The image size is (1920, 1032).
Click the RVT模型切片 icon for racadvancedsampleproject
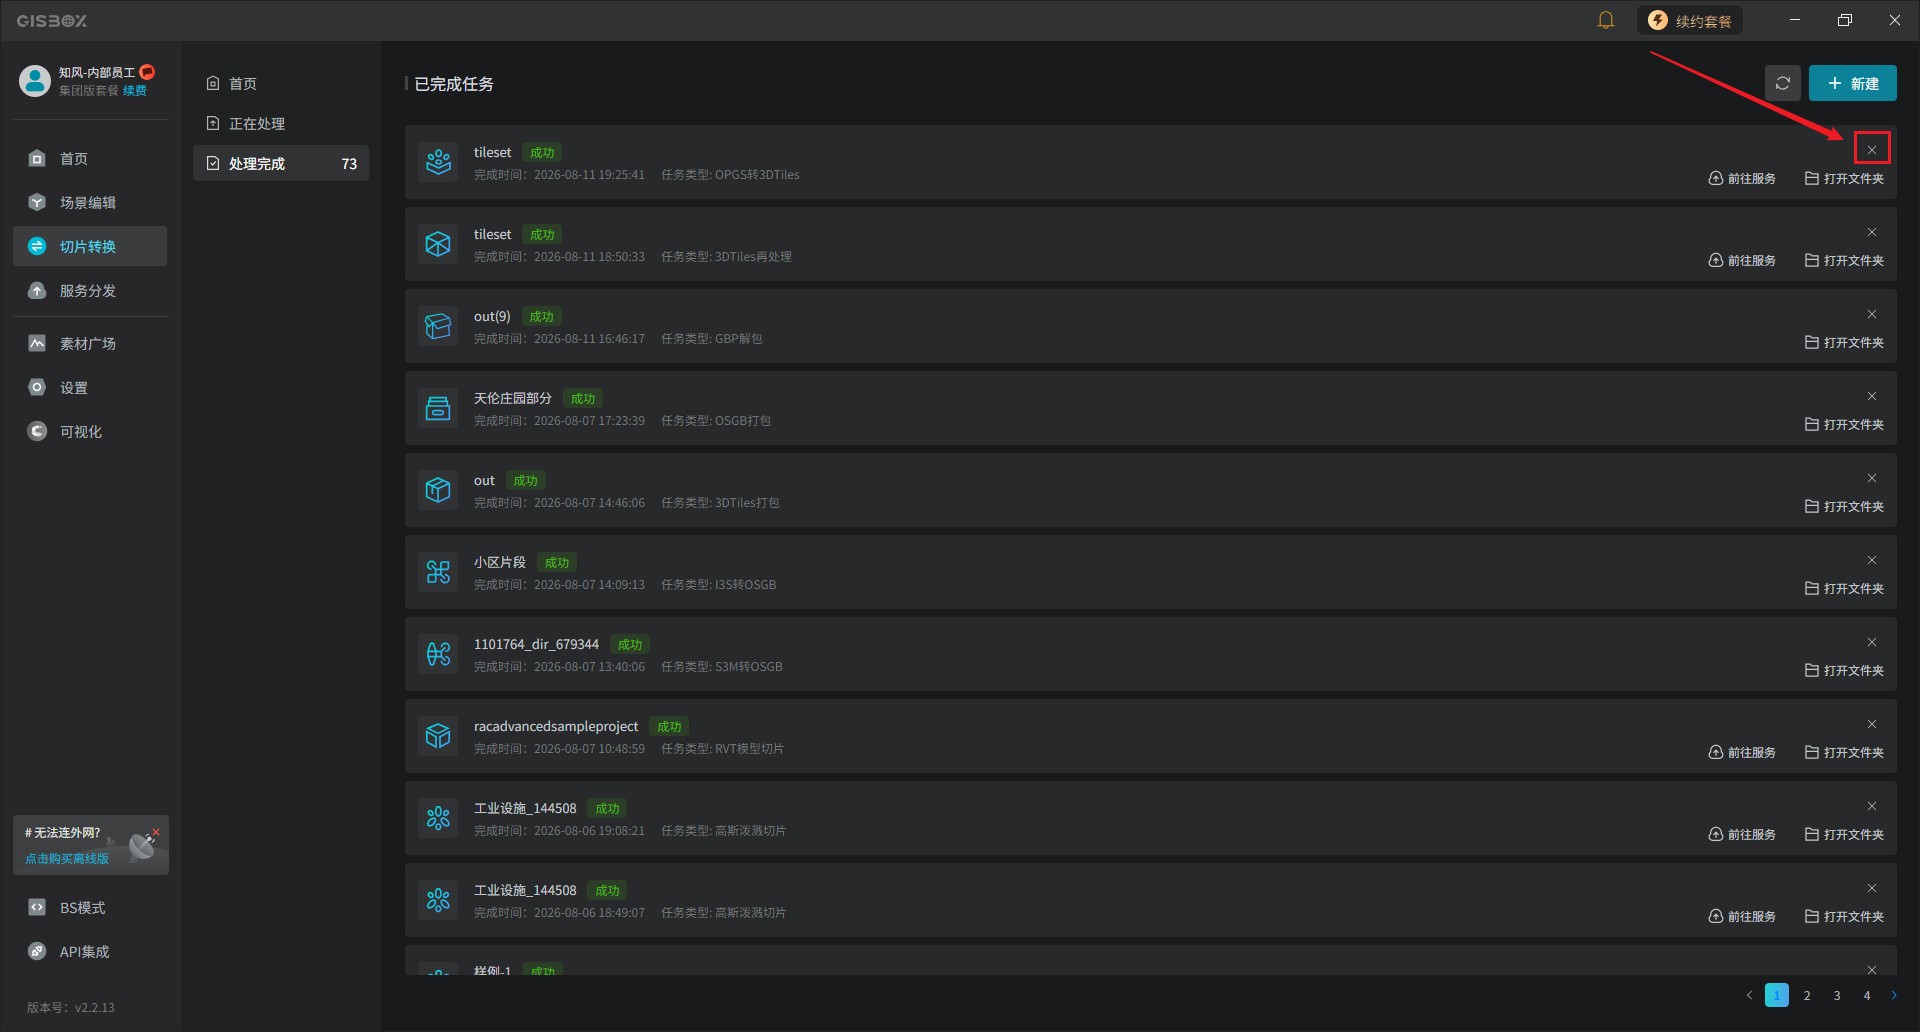(438, 735)
